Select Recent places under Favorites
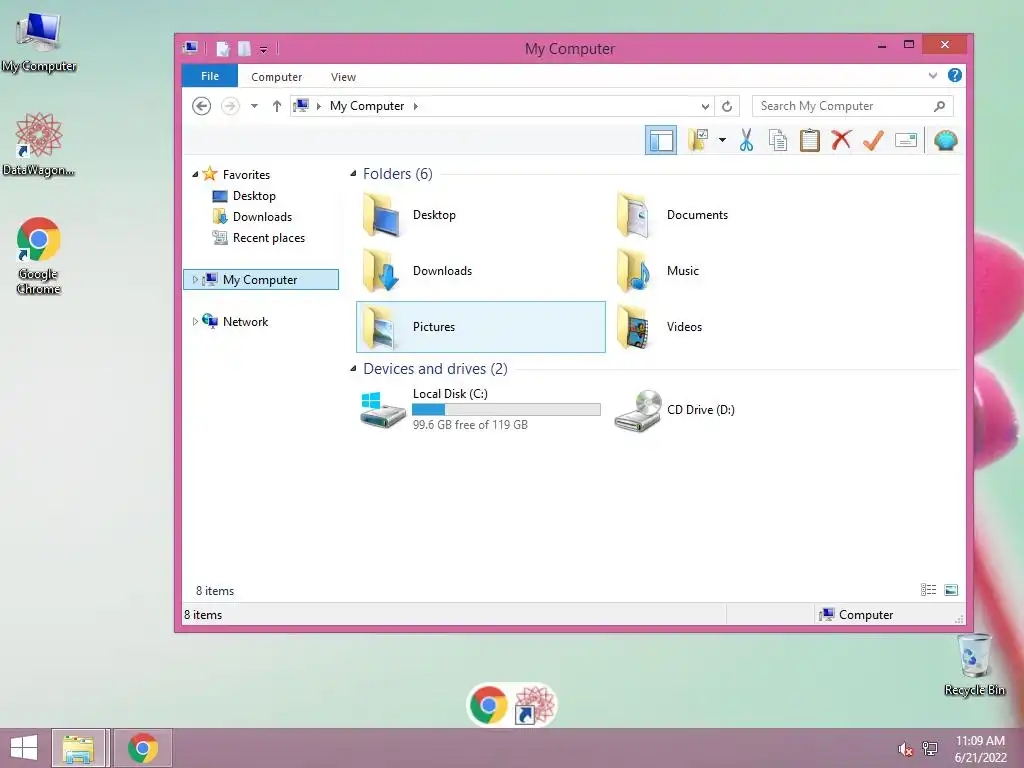 [x=268, y=238]
